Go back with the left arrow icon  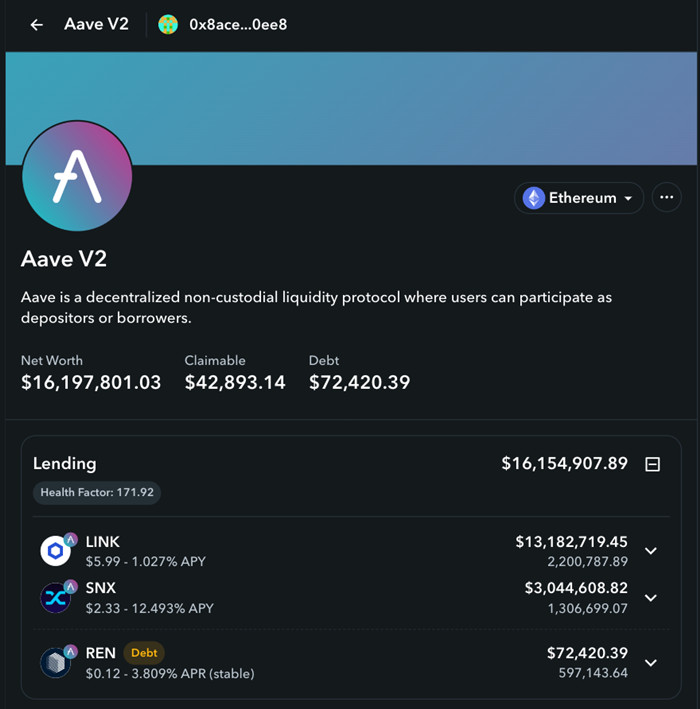(x=37, y=25)
